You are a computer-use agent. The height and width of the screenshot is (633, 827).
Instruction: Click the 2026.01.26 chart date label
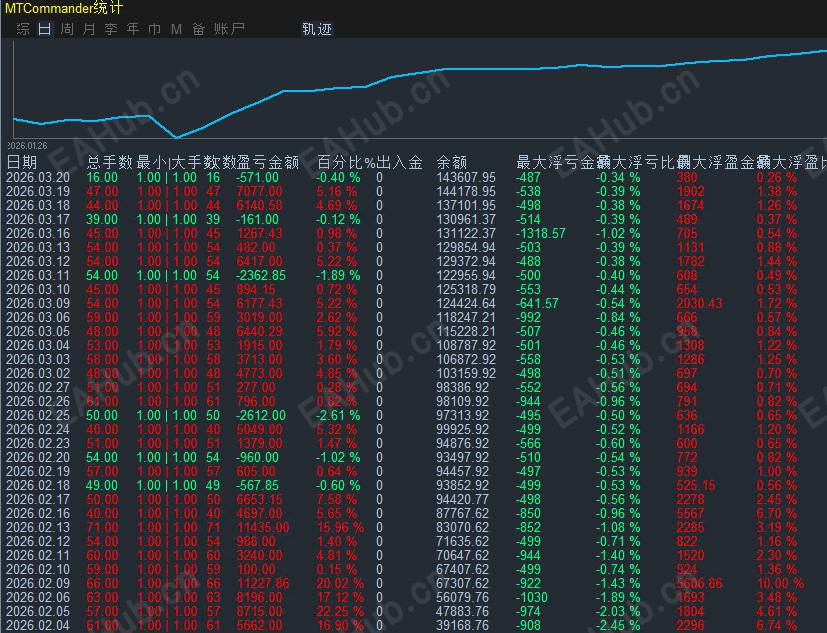[27, 146]
